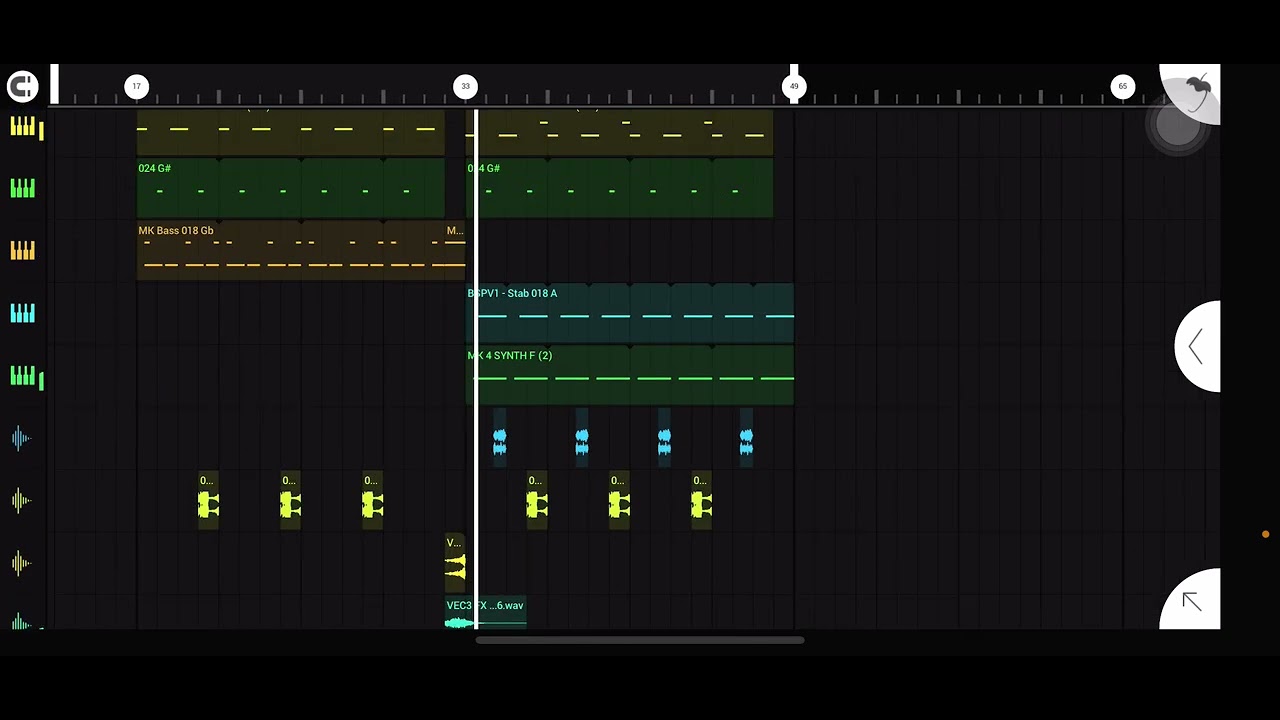
Task: Select the cyan piano icon of the BSPV1 Stab track
Action: [23, 313]
